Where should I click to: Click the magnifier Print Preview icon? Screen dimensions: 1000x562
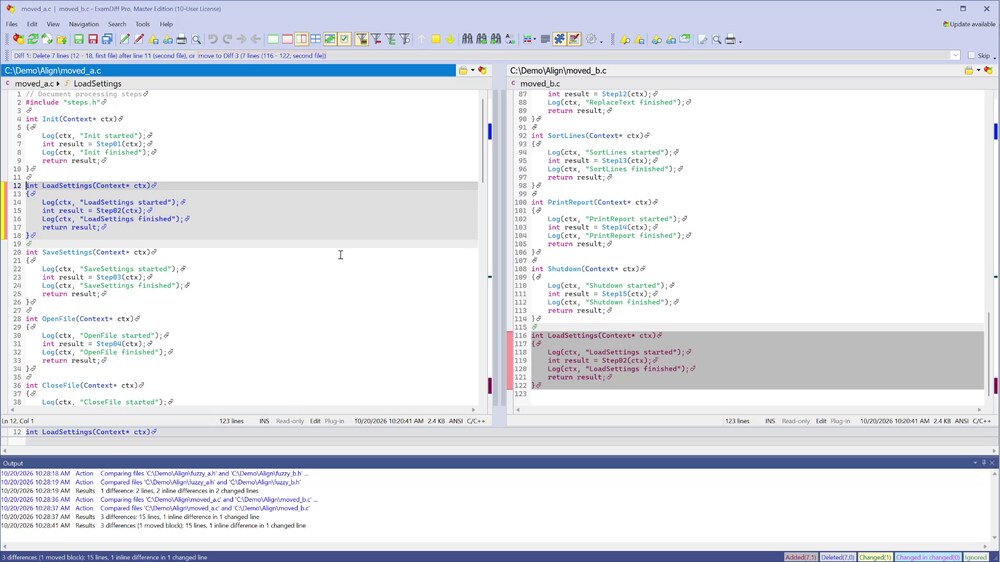tap(196, 40)
